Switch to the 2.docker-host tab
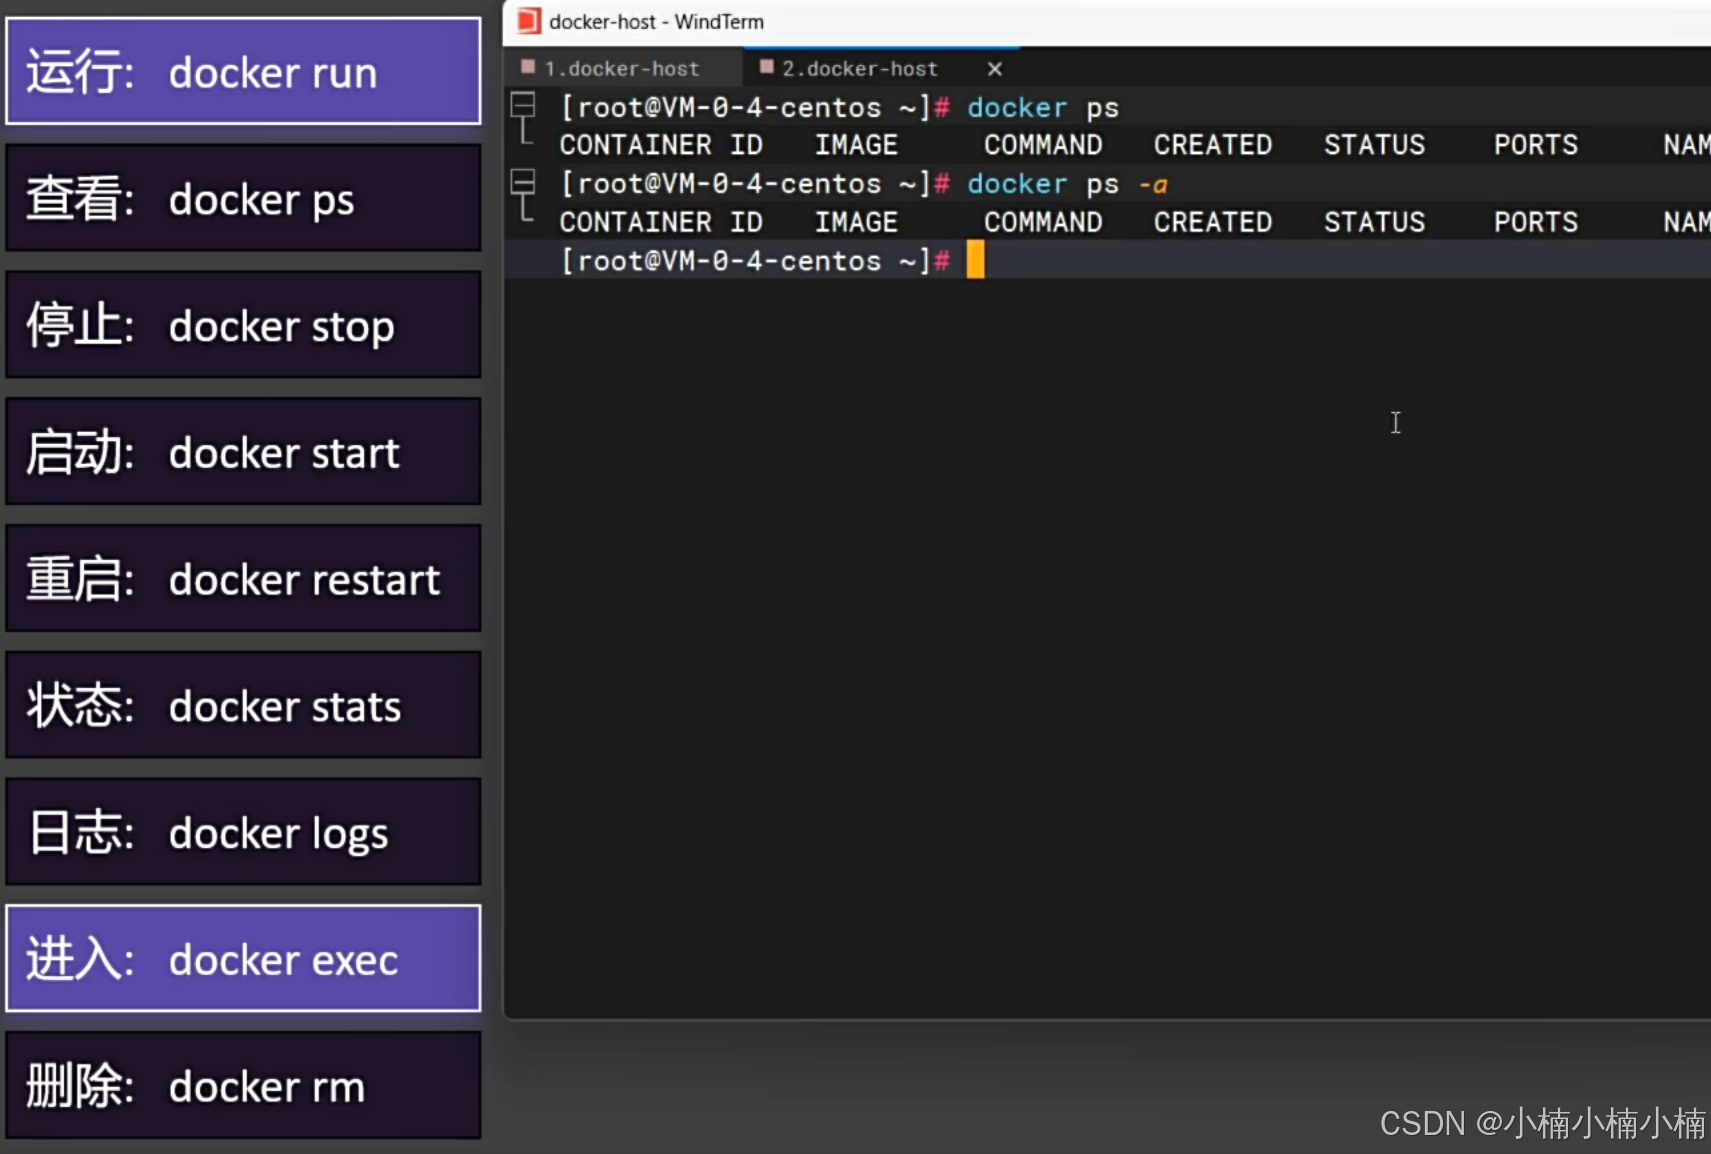The width and height of the screenshot is (1711, 1154). pyautogui.click(x=858, y=68)
